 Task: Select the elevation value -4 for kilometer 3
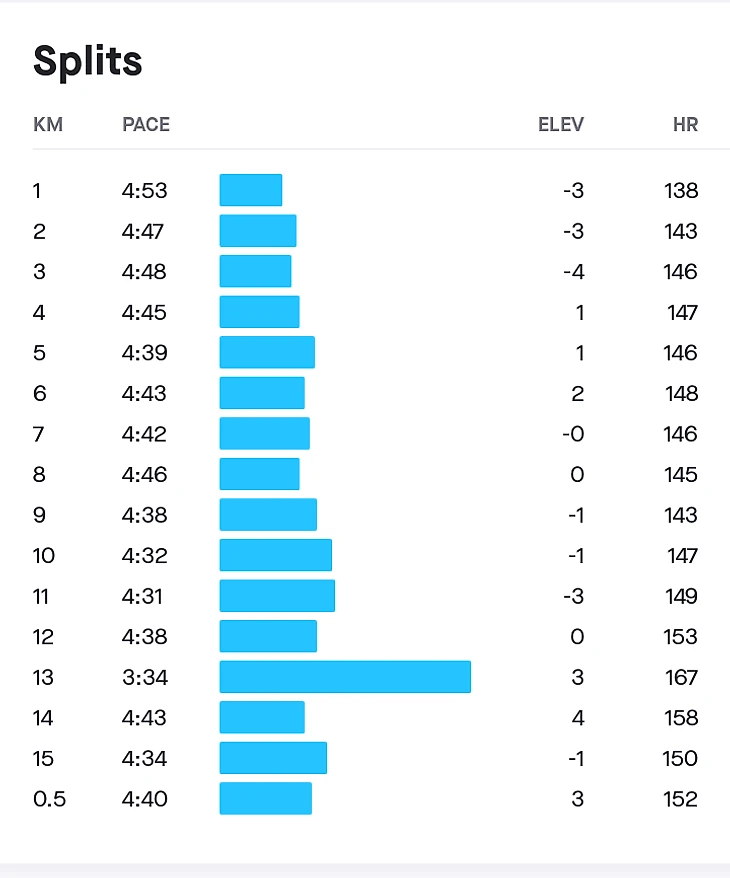point(574,272)
